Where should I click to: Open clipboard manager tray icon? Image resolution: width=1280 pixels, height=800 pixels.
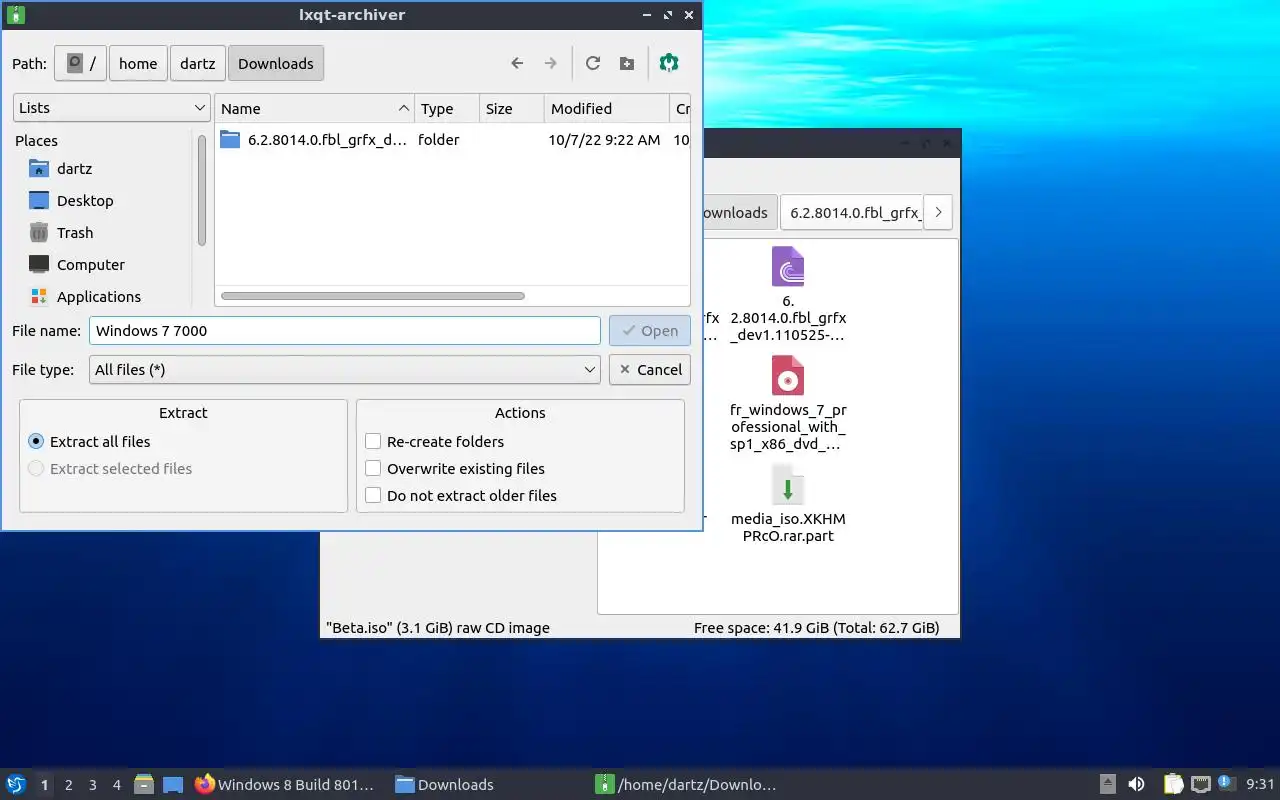(x=1173, y=784)
